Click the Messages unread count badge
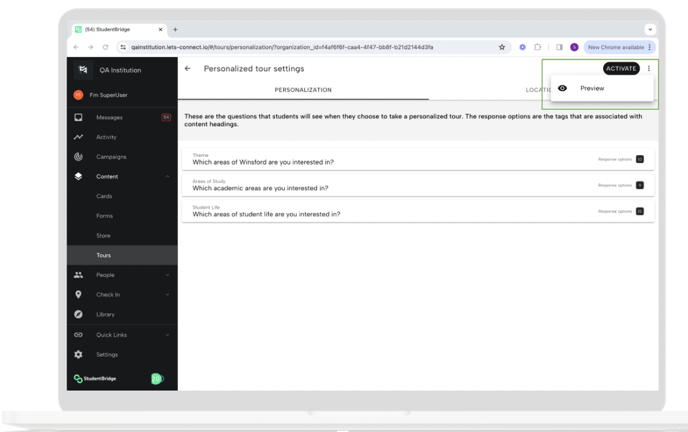The image size is (688, 432). (166, 117)
